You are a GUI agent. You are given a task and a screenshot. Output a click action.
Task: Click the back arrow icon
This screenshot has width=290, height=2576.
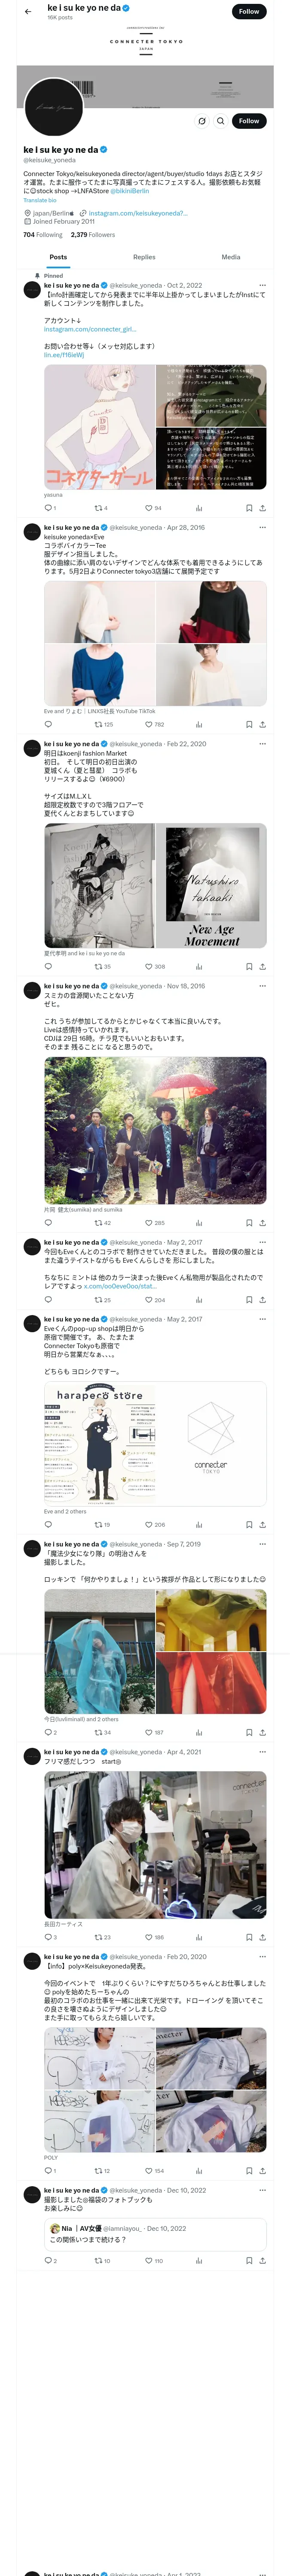(28, 12)
